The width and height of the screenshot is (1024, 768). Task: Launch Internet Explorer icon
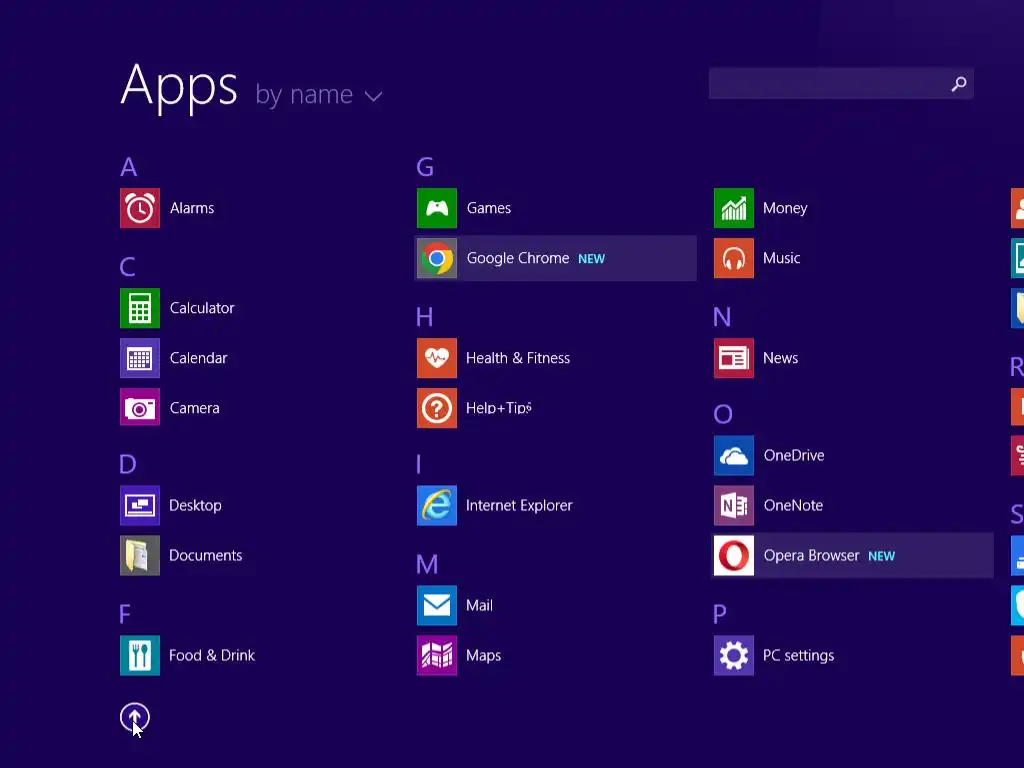437,505
